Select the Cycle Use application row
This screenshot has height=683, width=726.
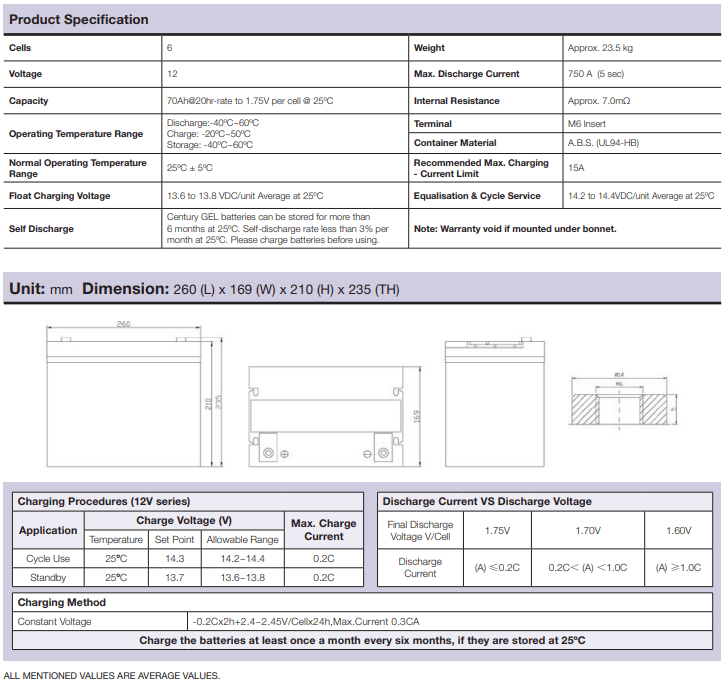48,559
